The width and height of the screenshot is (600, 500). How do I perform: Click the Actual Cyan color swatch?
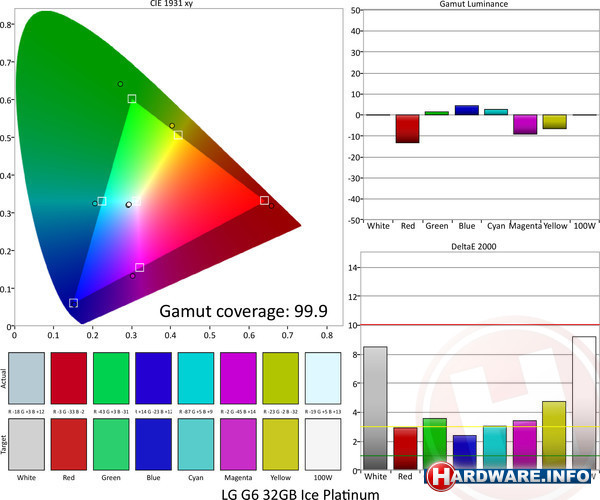click(196, 378)
